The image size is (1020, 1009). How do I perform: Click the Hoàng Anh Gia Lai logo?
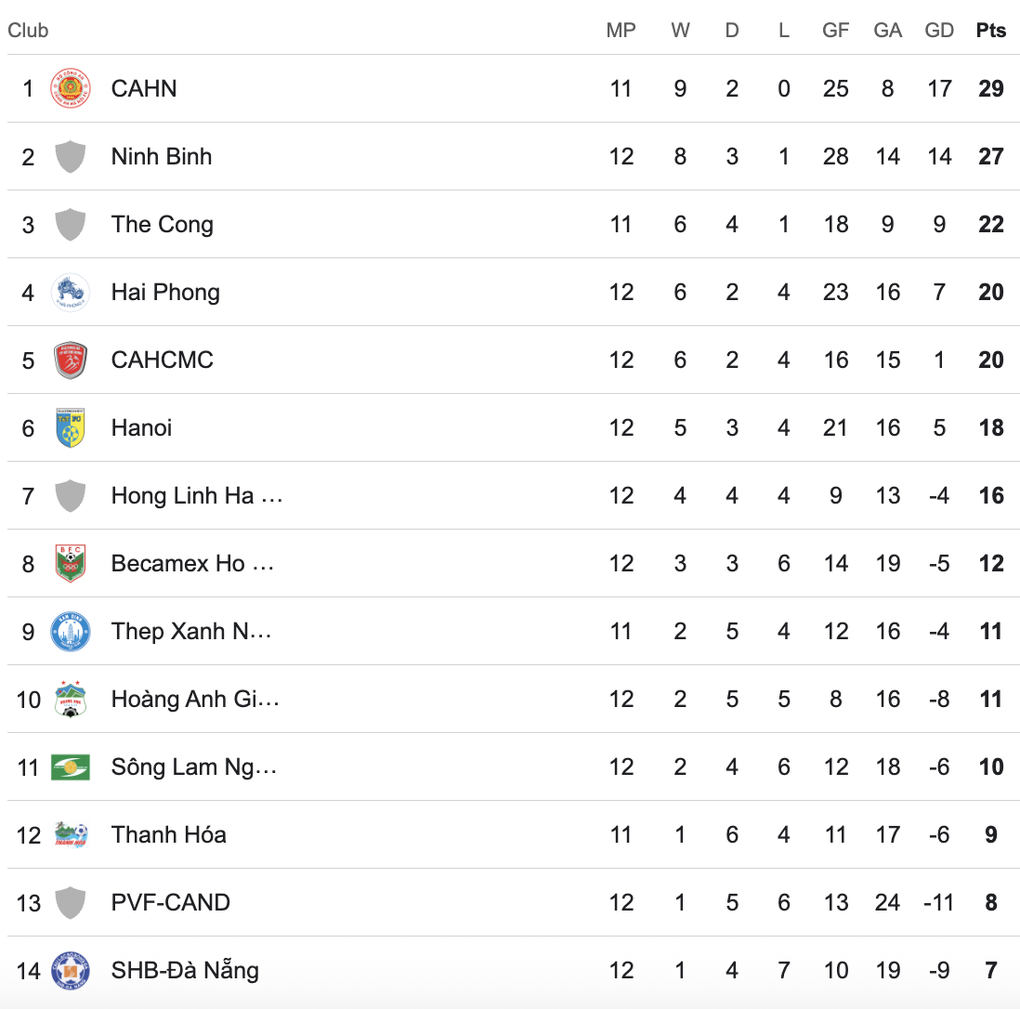click(x=70, y=699)
